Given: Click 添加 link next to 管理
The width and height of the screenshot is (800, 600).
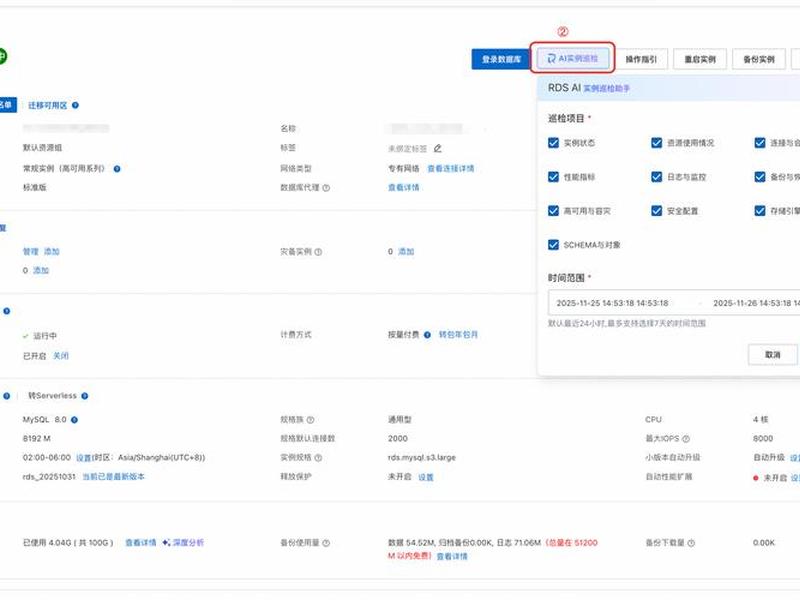Looking at the screenshot, I should tap(52, 252).
